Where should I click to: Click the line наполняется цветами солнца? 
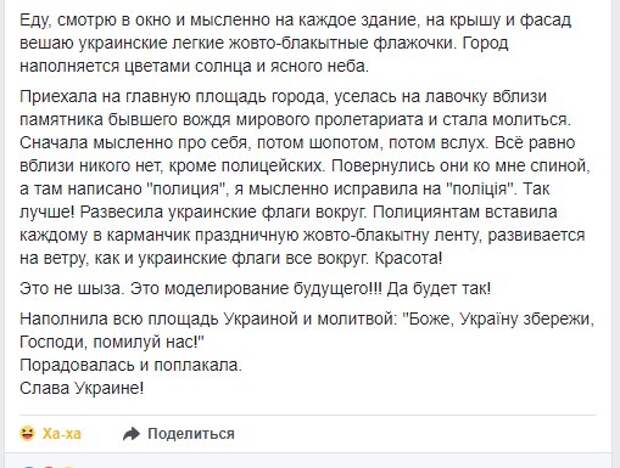click(194, 66)
